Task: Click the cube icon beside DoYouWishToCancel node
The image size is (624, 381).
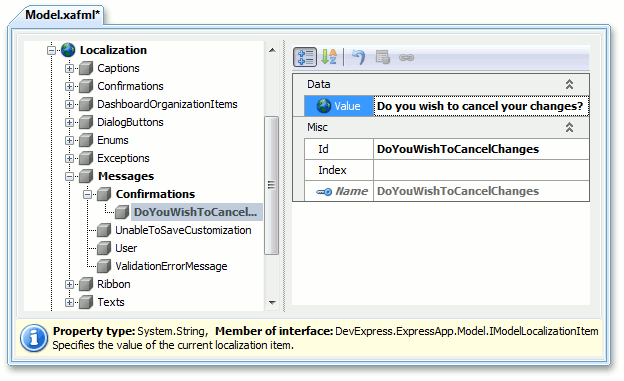Action: pyautogui.click(x=122, y=212)
